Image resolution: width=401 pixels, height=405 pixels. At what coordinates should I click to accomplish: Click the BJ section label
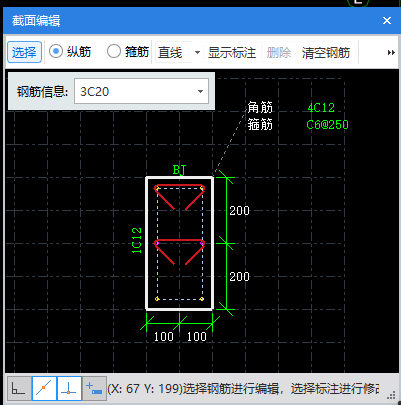[179, 170]
